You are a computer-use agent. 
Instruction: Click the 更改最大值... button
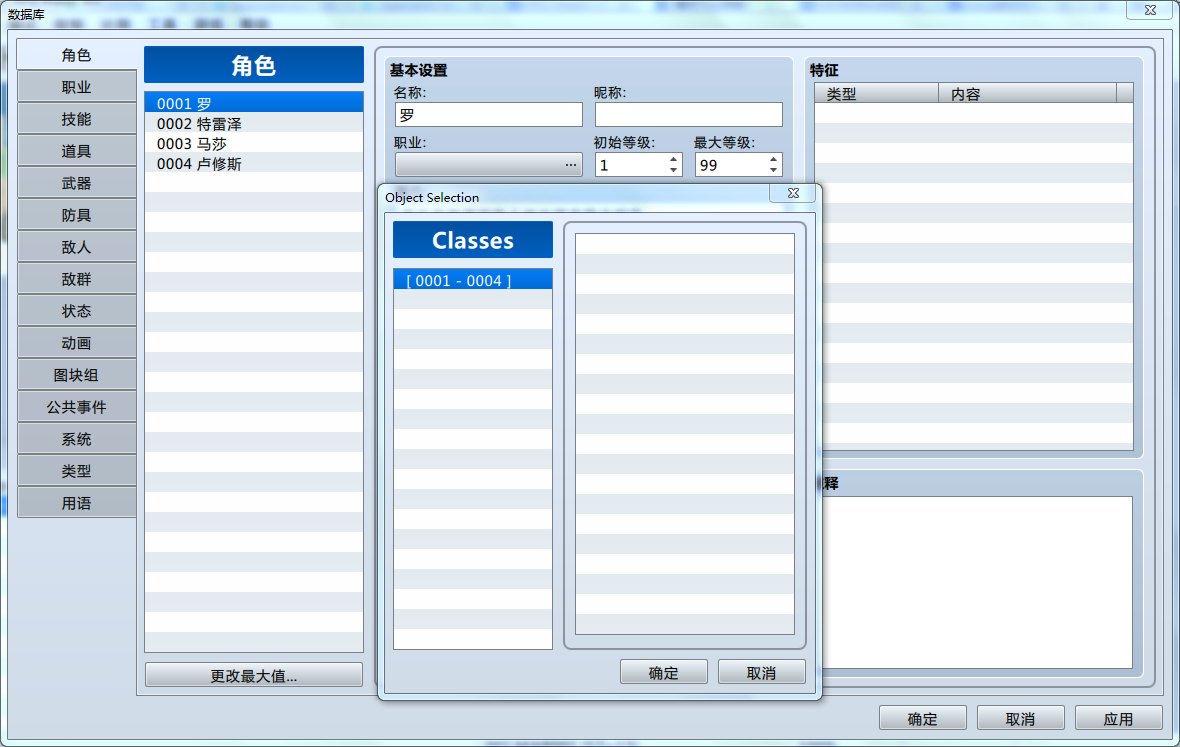pyautogui.click(x=254, y=676)
